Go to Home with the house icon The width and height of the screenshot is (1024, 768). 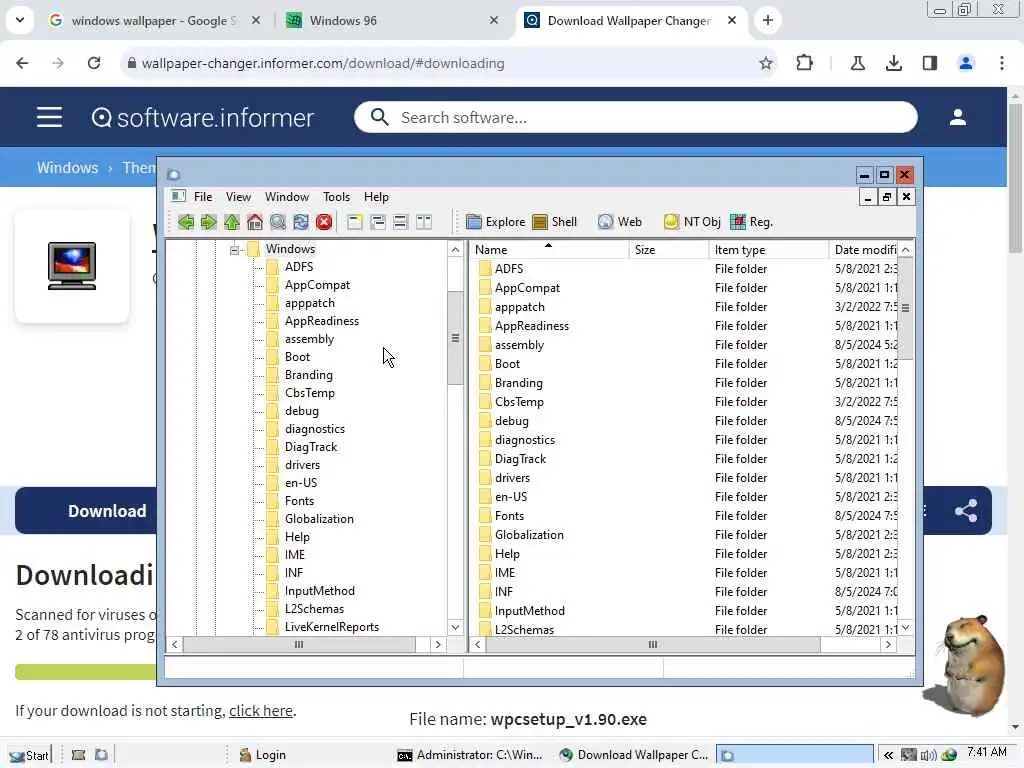(x=255, y=222)
